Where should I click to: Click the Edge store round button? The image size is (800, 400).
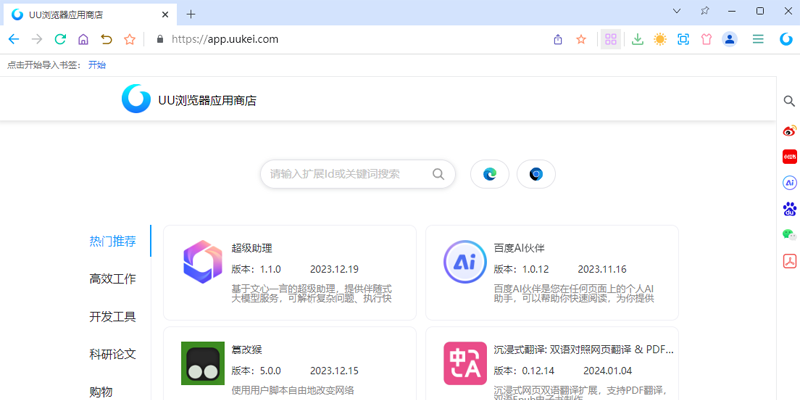pos(490,174)
